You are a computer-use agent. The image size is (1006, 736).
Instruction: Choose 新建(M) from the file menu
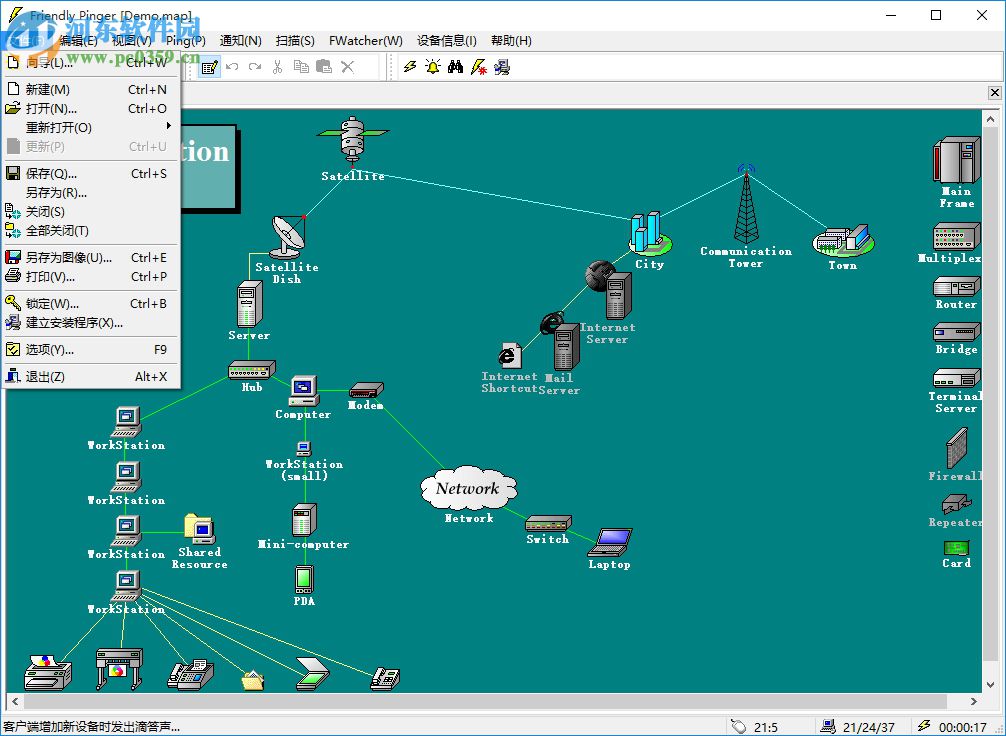pyautogui.click(x=90, y=89)
